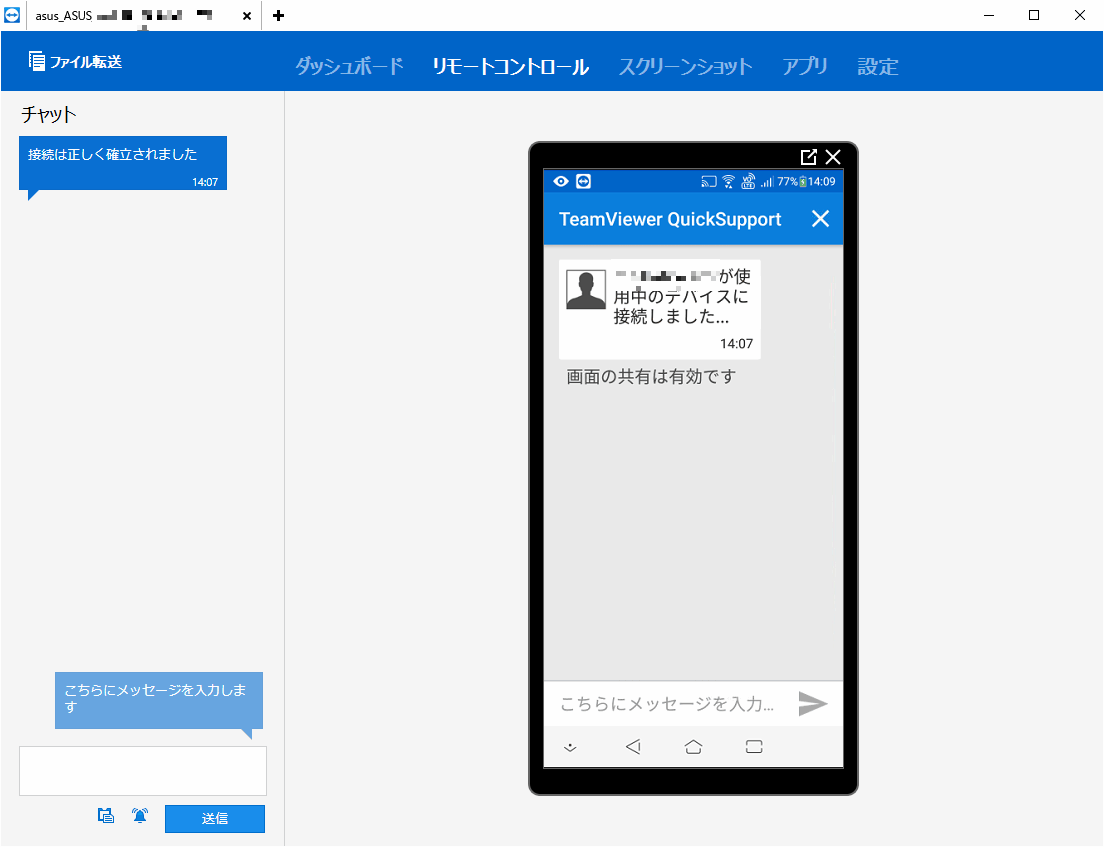Click the 送信 send button
The width and height of the screenshot is (1104, 847).
[x=215, y=818]
